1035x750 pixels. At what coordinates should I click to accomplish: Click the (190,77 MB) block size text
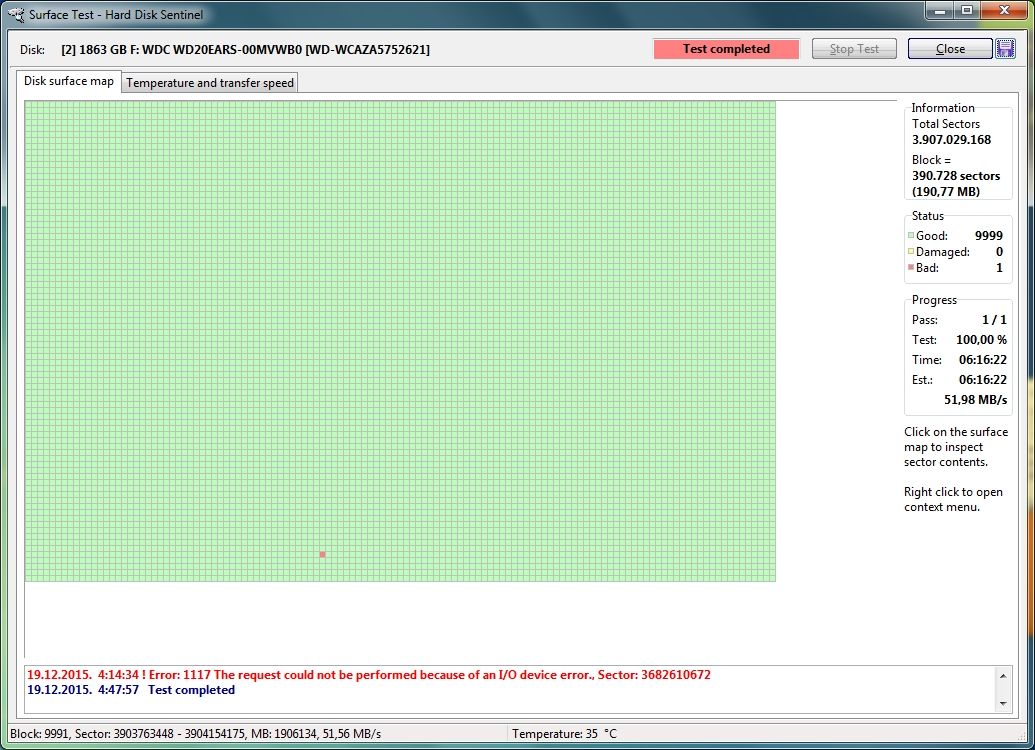[946, 191]
